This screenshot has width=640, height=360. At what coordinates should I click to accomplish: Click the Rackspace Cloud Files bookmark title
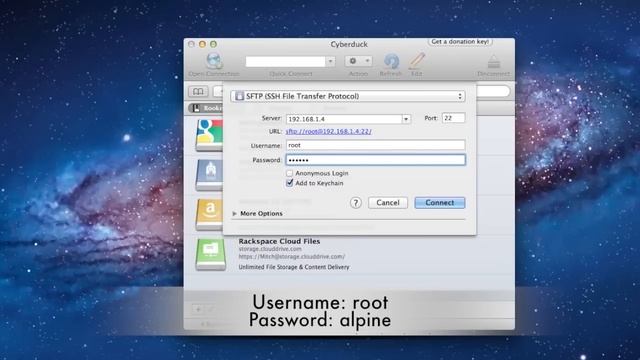279,241
